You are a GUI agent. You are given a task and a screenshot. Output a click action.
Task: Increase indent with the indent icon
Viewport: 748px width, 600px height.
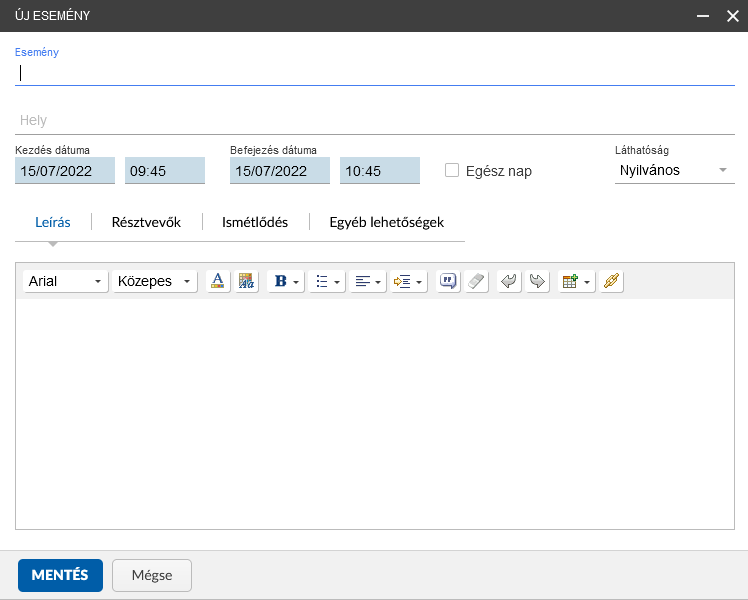[x=402, y=281]
